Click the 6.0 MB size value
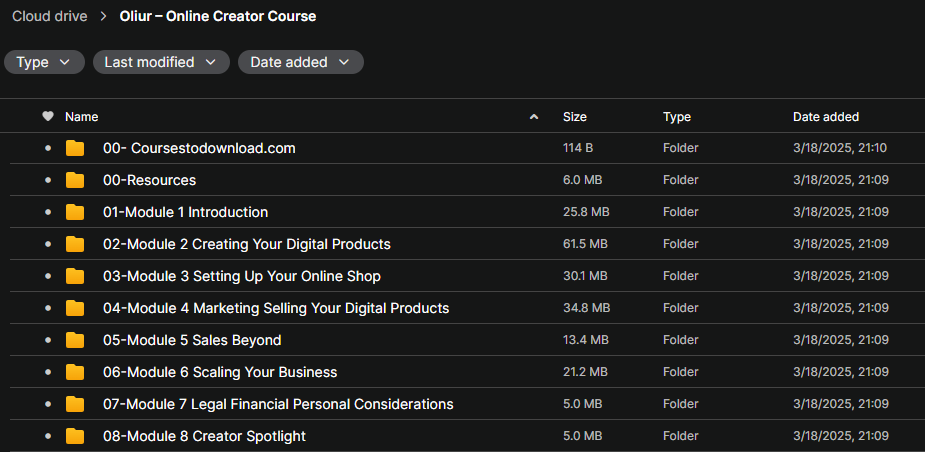The image size is (925, 452). 582,180
